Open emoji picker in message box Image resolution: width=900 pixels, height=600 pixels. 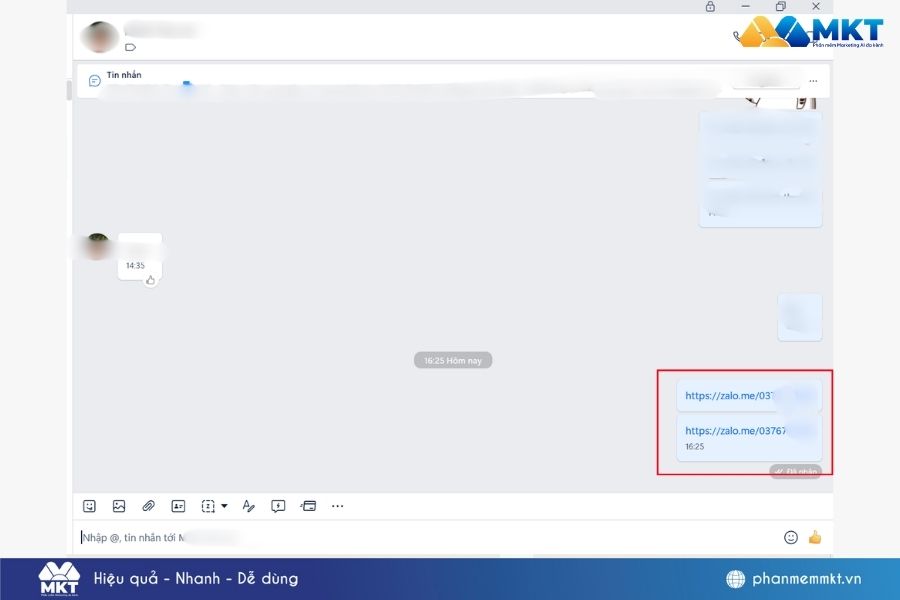click(791, 537)
